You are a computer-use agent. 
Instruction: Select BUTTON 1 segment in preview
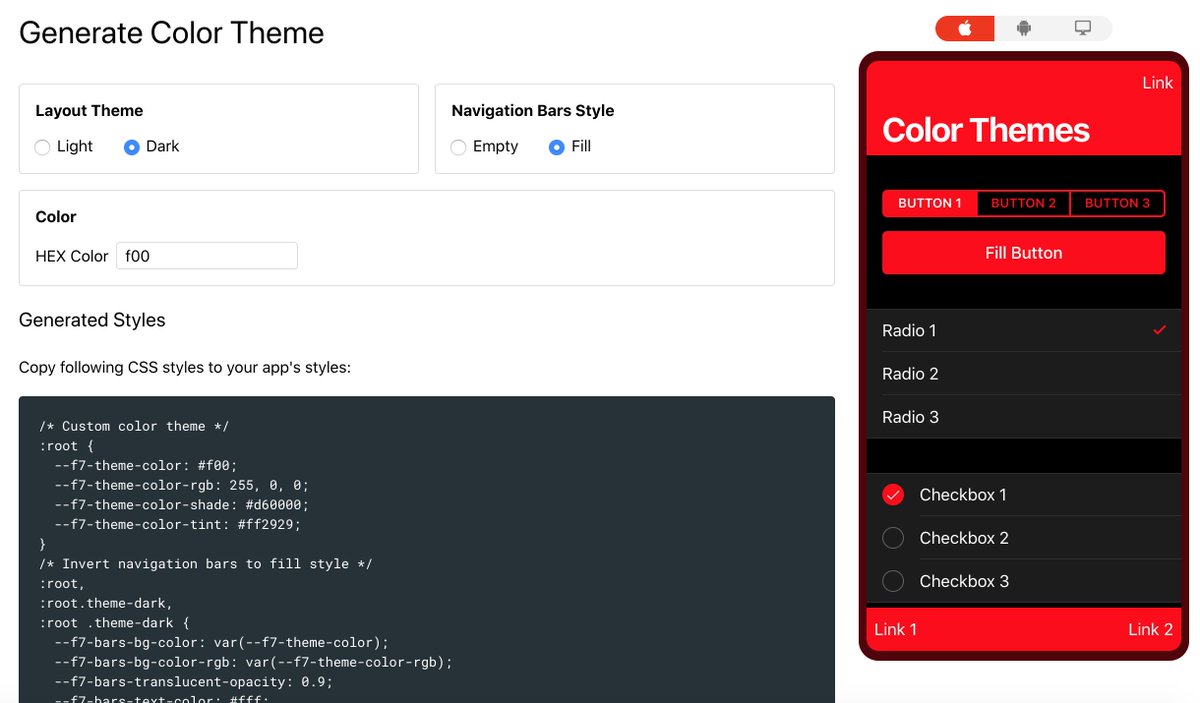(x=929, y=203)
